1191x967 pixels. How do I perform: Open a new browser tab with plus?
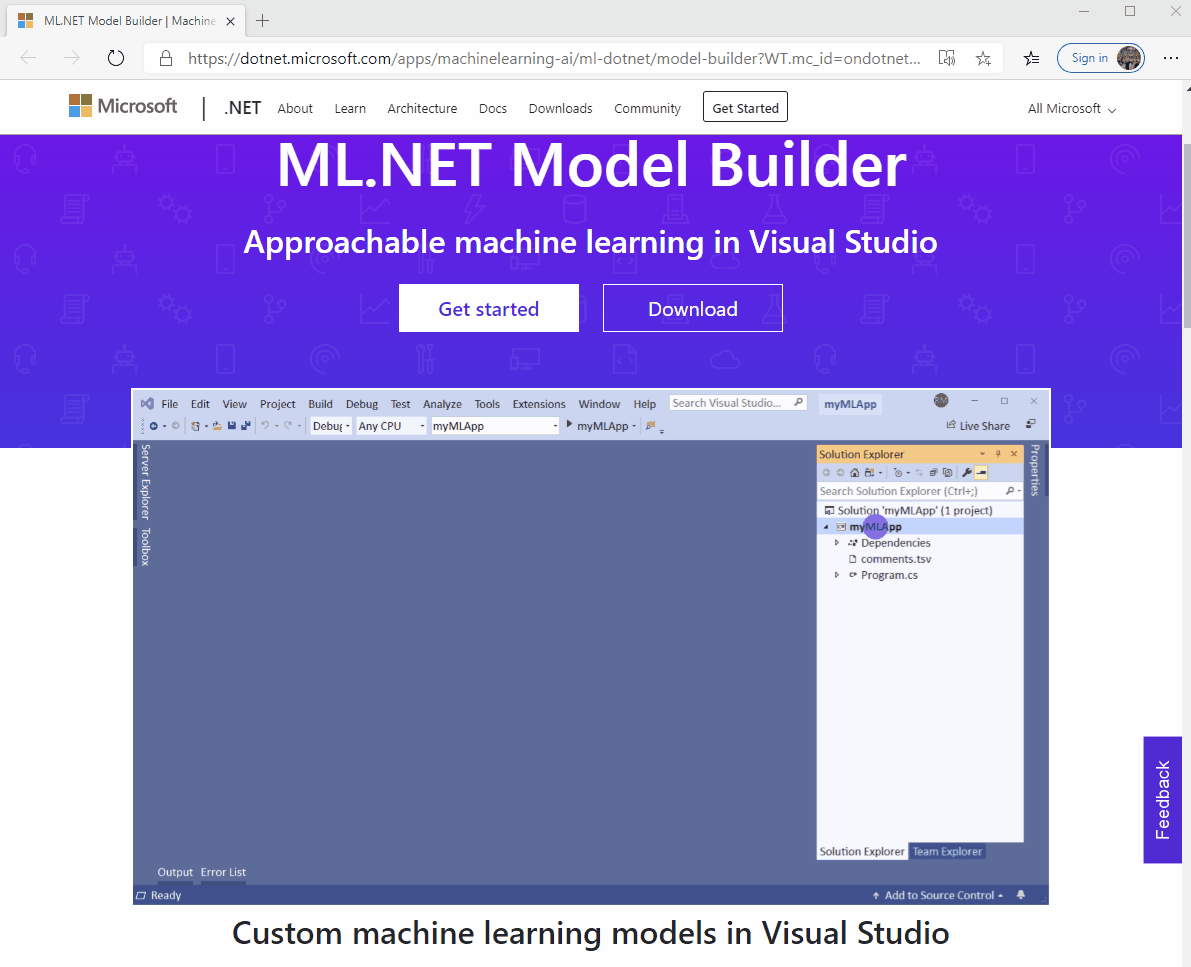pyautogui.click(x=263, y=21)
